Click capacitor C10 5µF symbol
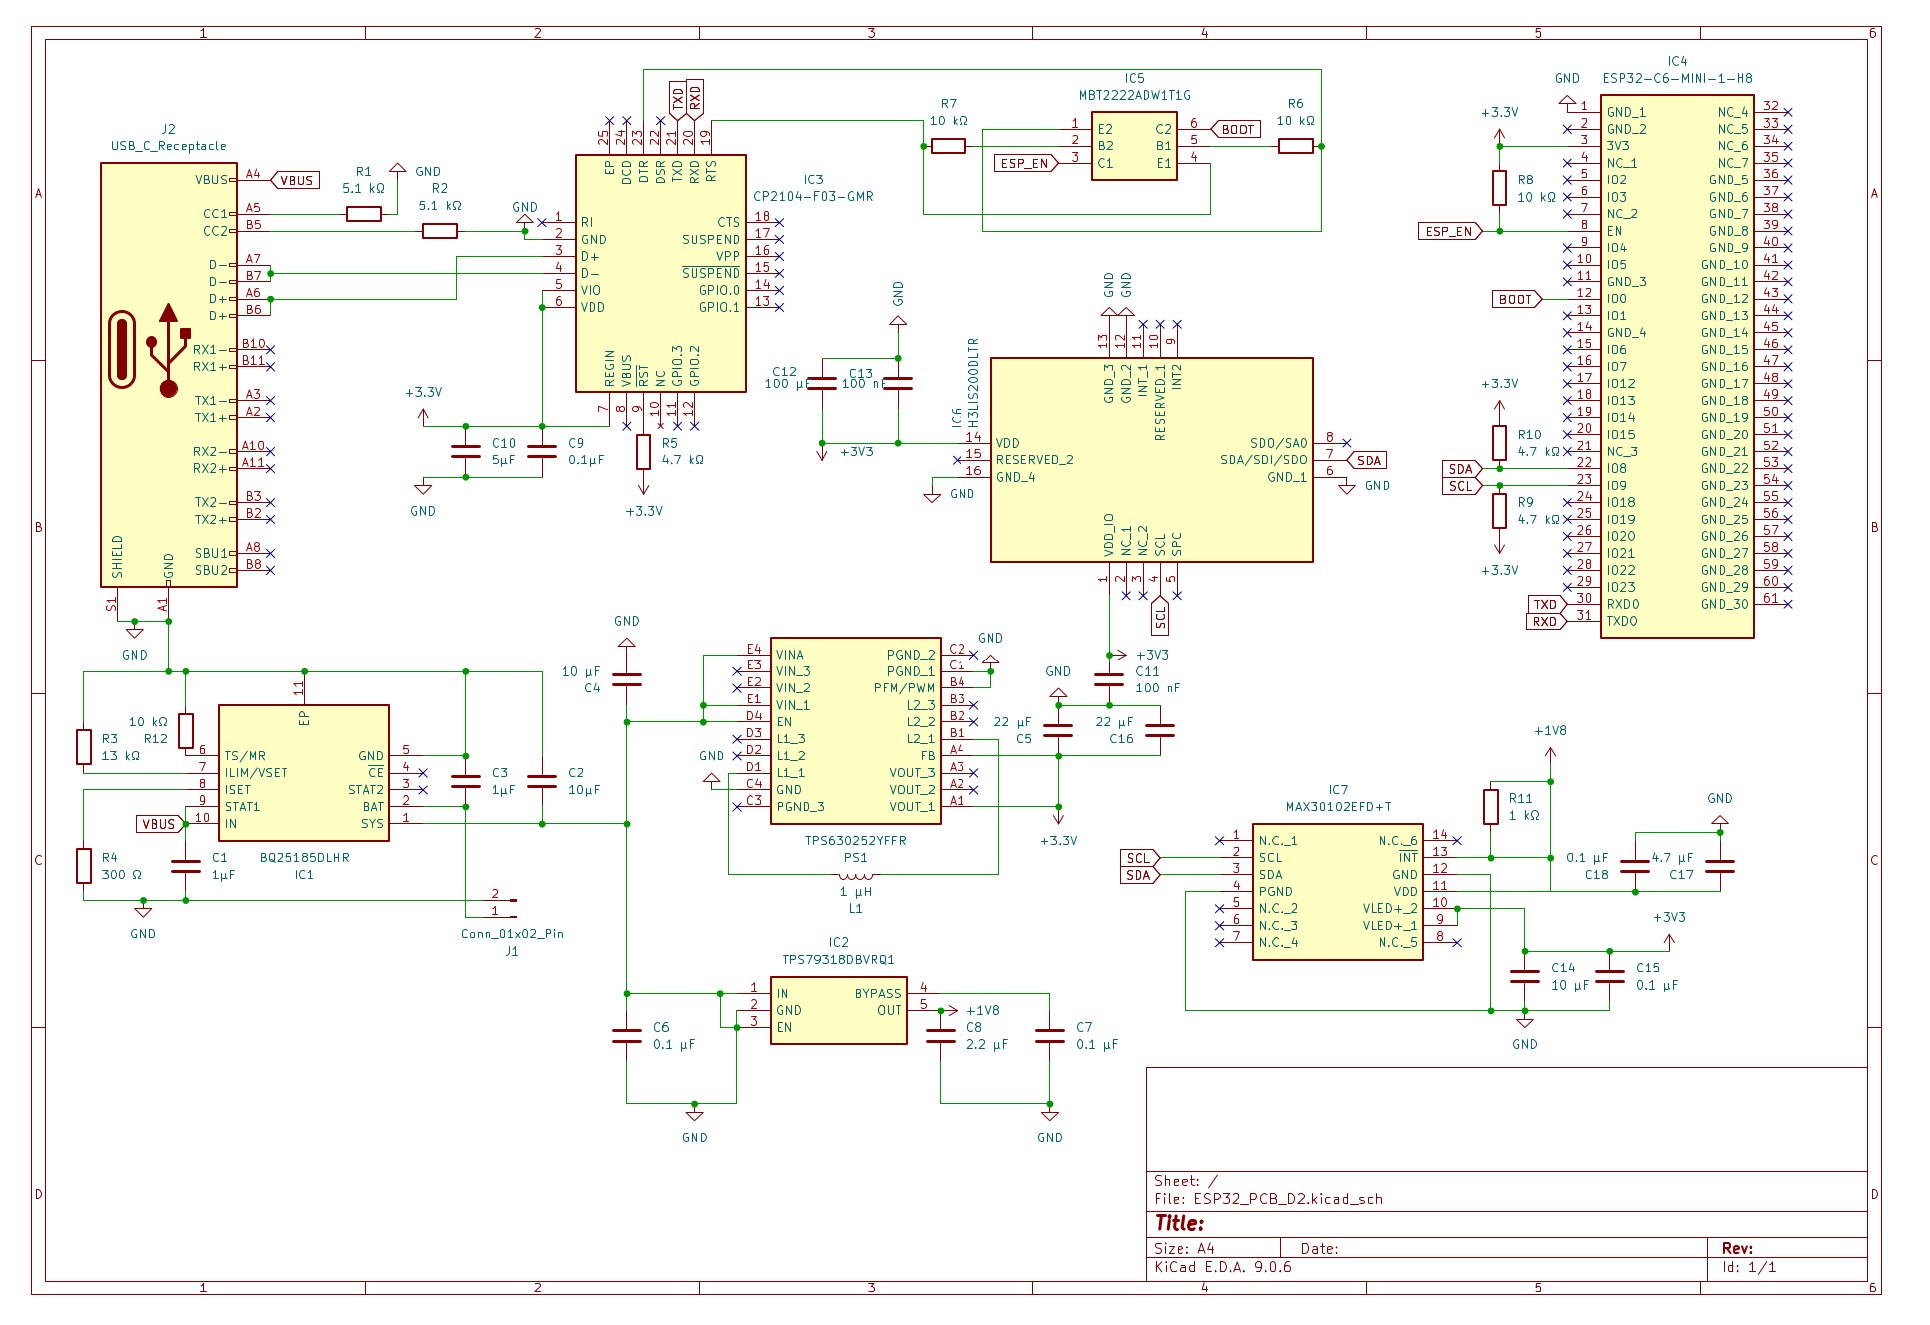 466,452
